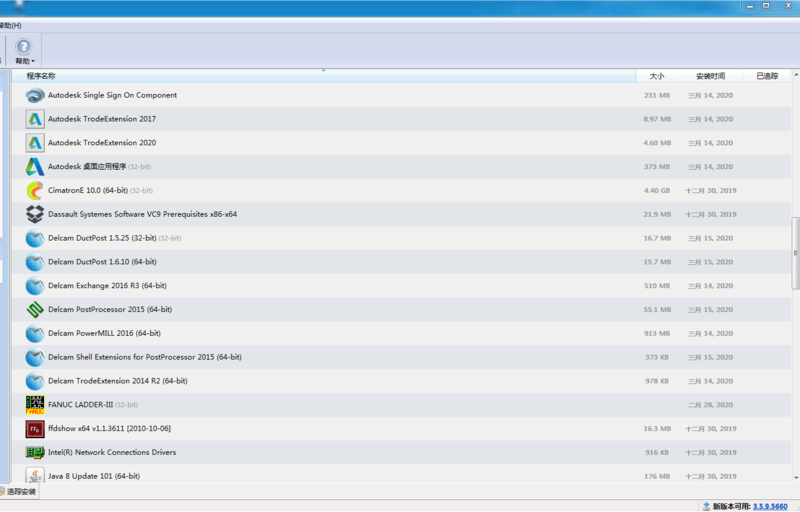The height and width of the screenshot is (512, 800).
Task: Click the Delcam Shell Extensions icon
Action: 35,357
